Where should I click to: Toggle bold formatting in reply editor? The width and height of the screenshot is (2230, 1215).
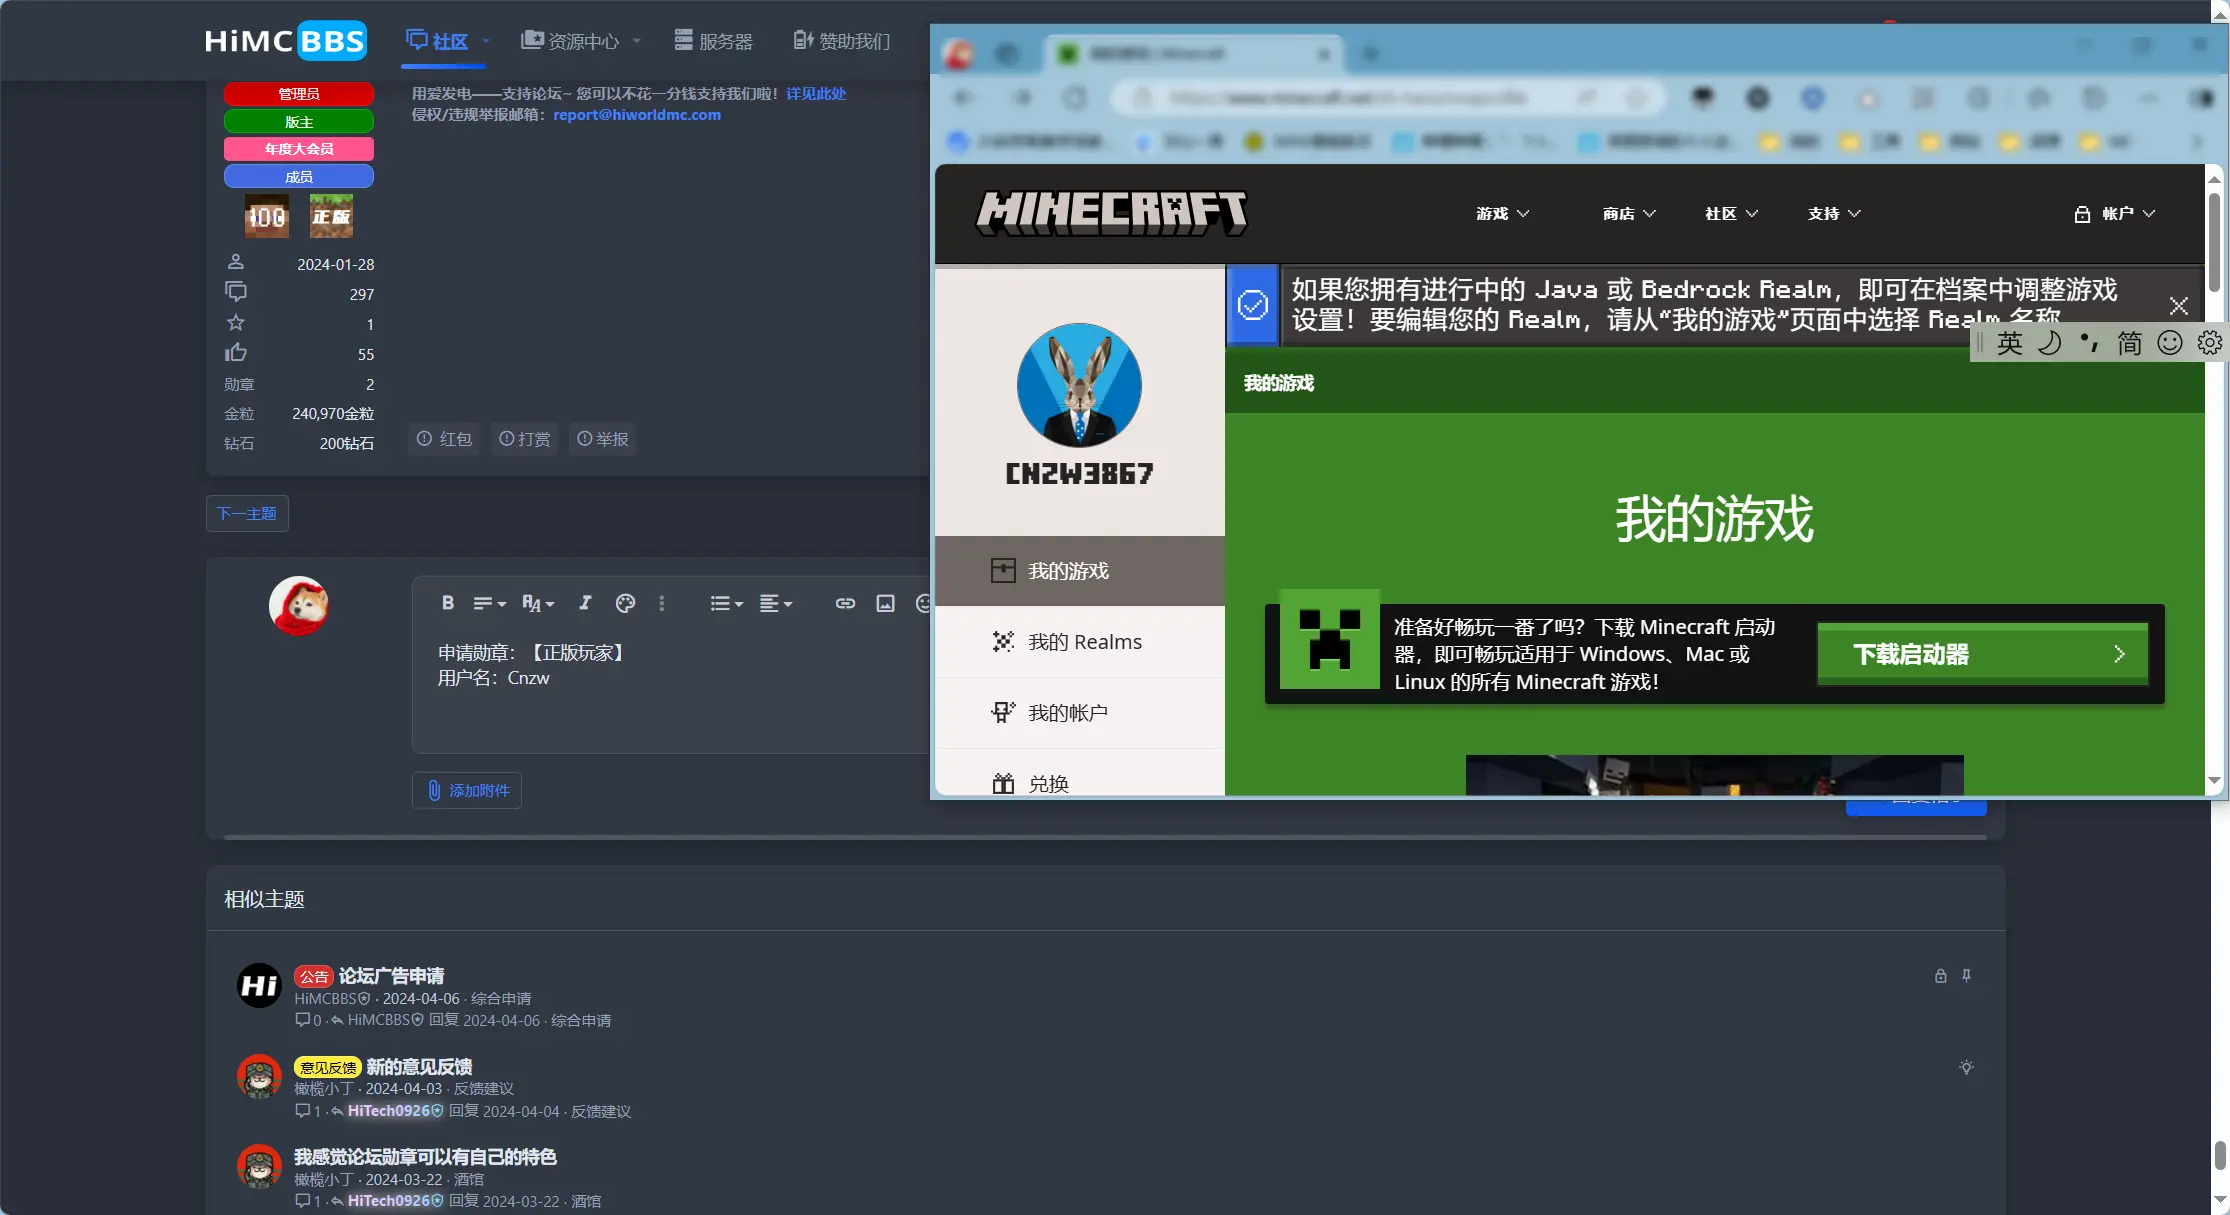click(447, 603)
